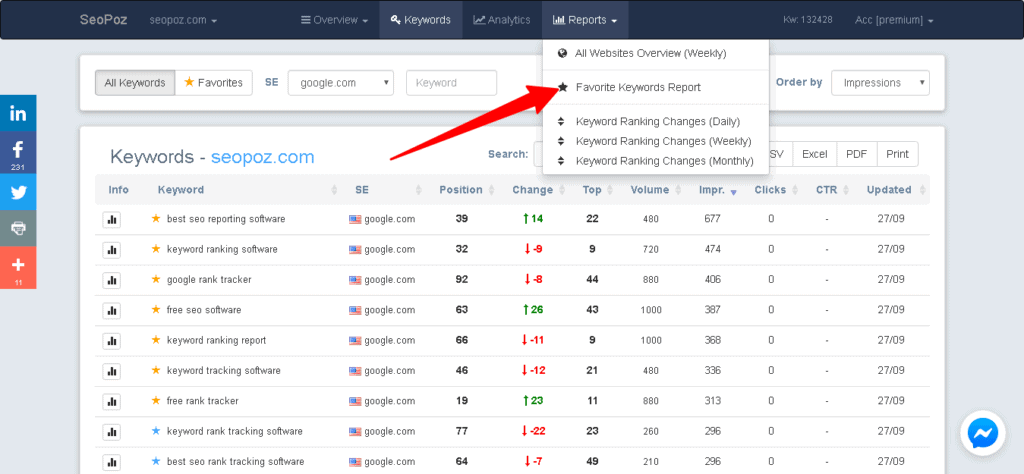Toggle blue star for keyword rank tracking software
The height and width of the screenshot is (474, 1024).
point(155,431)
